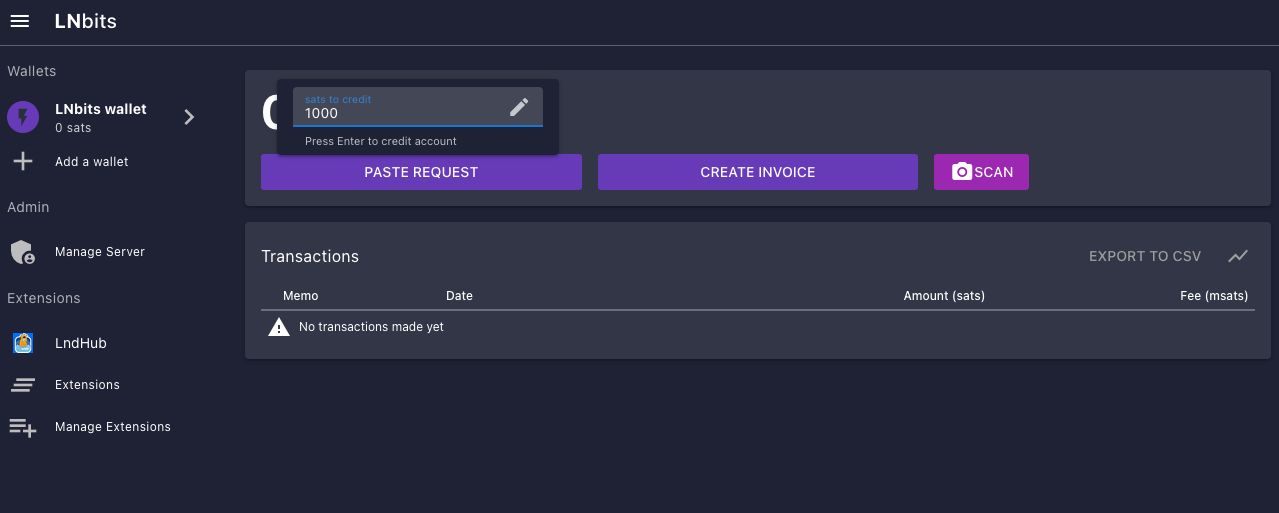Click the warning triangle icon
The height and width of the screenshot is (513, 1279).
click(279, 327)
